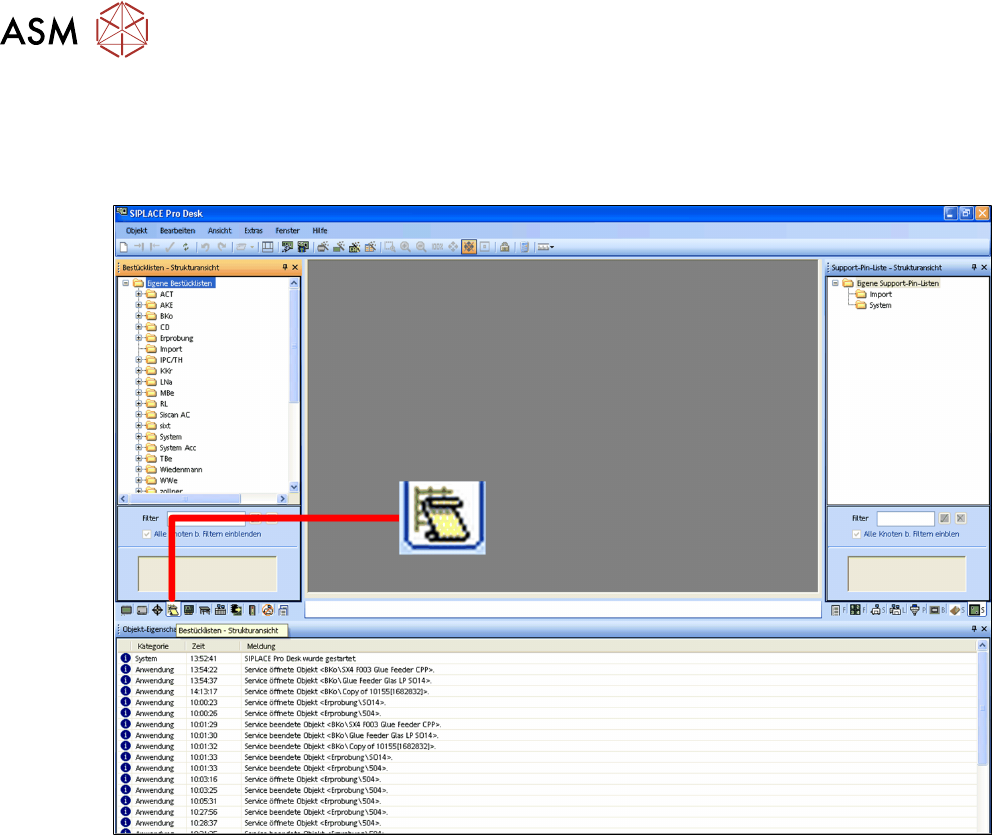Click the zoom out magnifier icon
This screenshot has width=992, height=835.
point(421,247)
